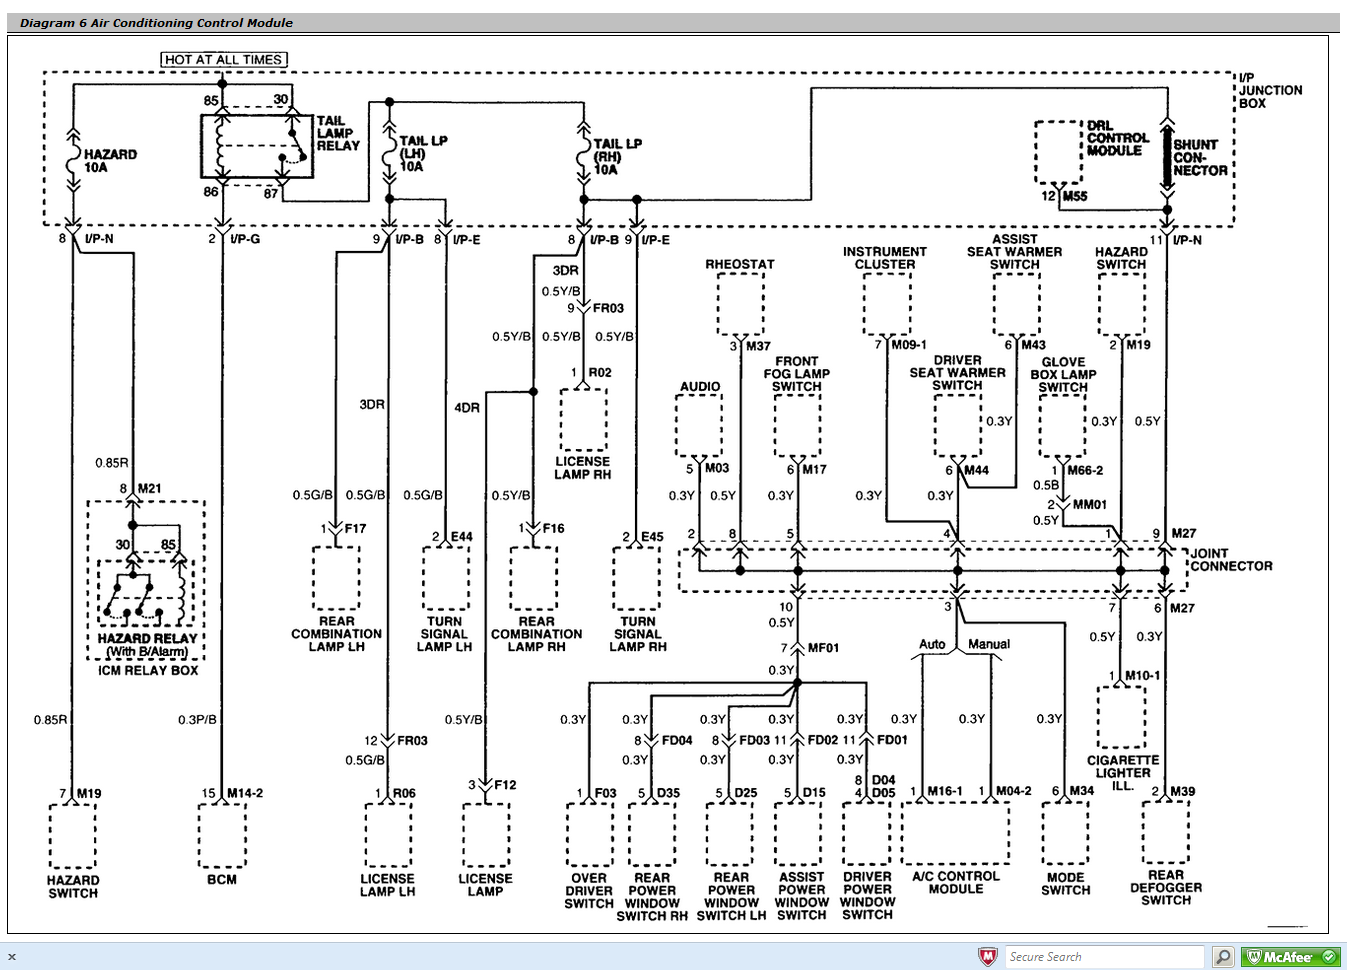Close the bottom bar with the x

click(x=12, y=957)
